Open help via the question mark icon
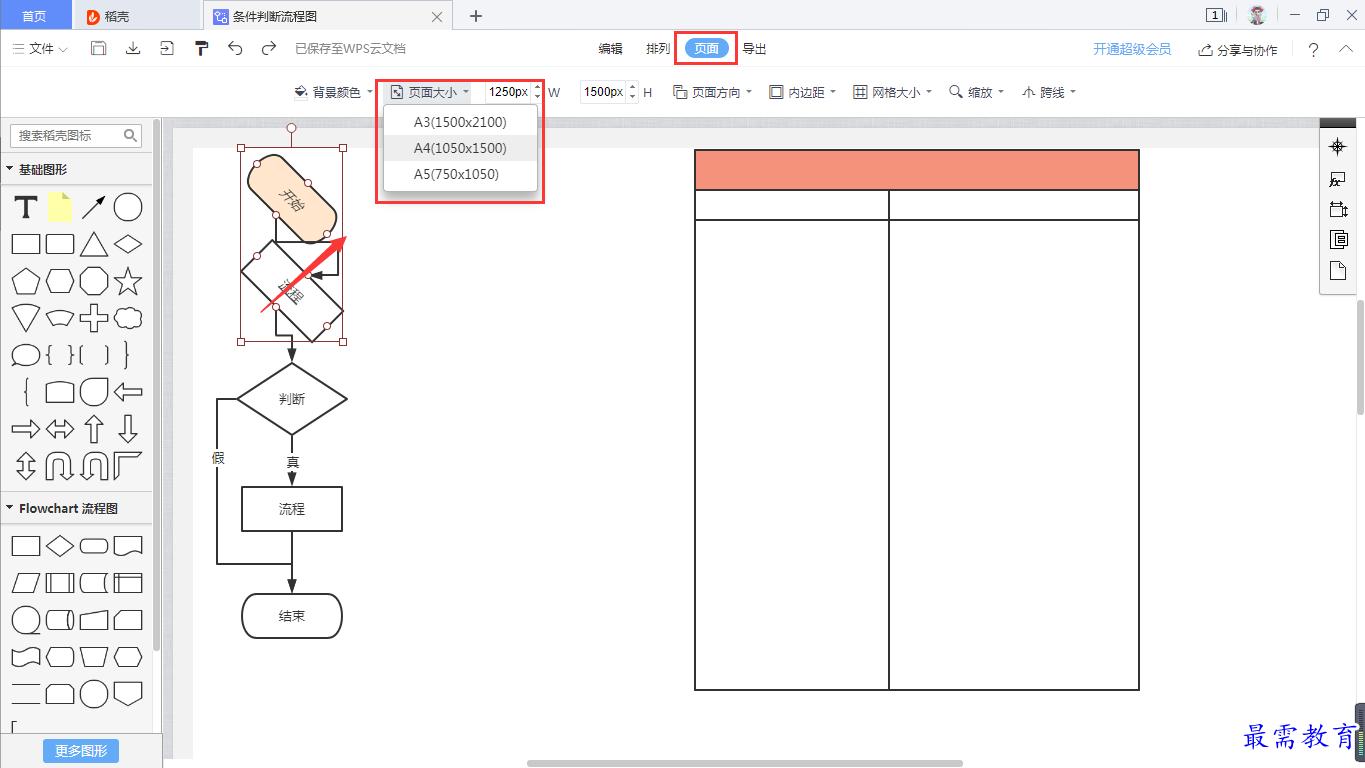The height and width of the screenshot is (768, 1365). point(1313,49)
